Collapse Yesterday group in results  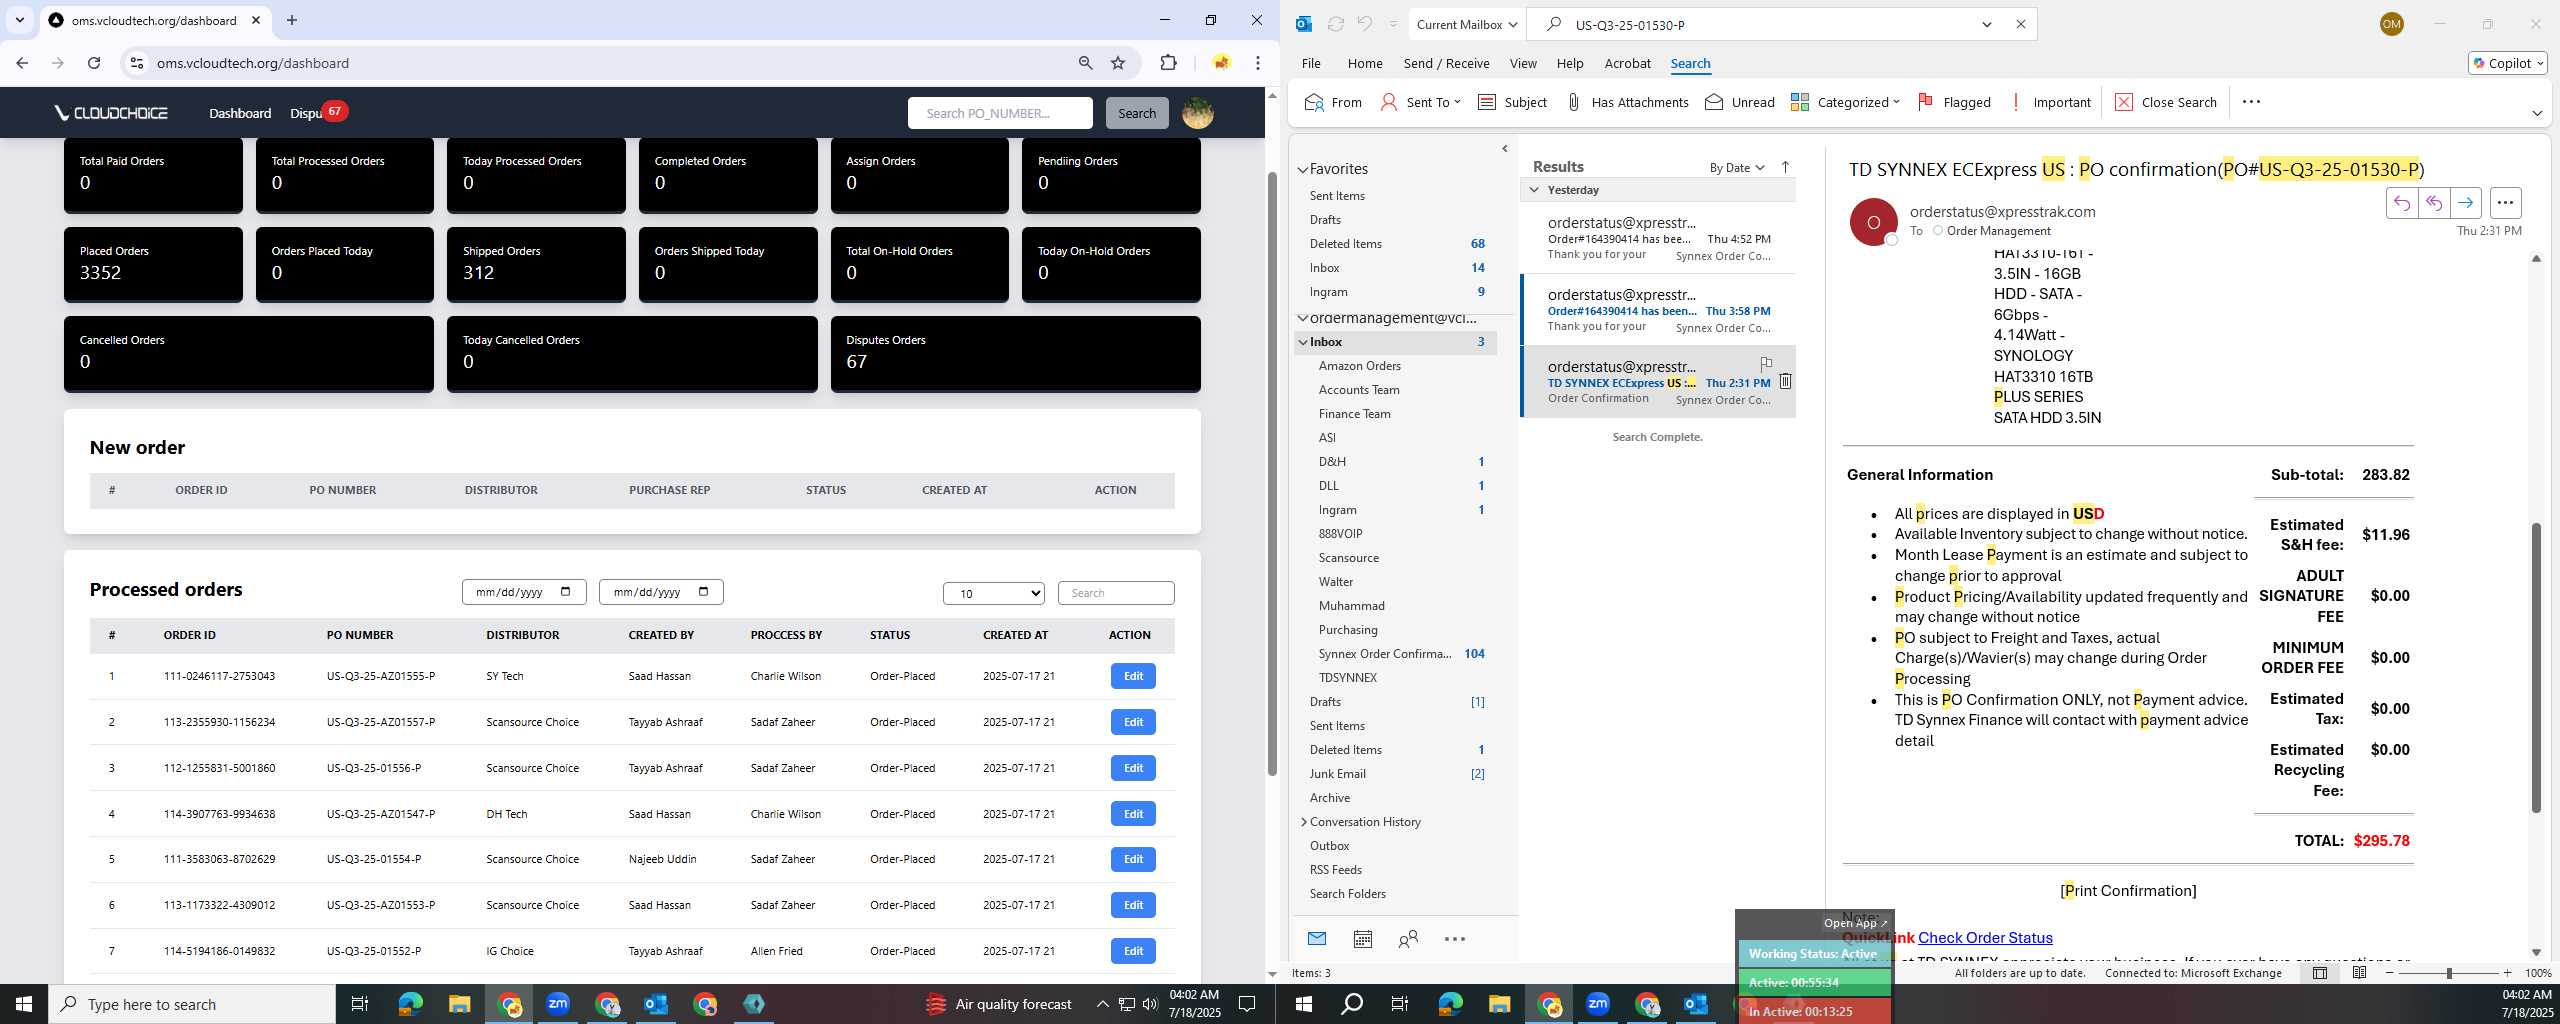tap(1535, 190)
